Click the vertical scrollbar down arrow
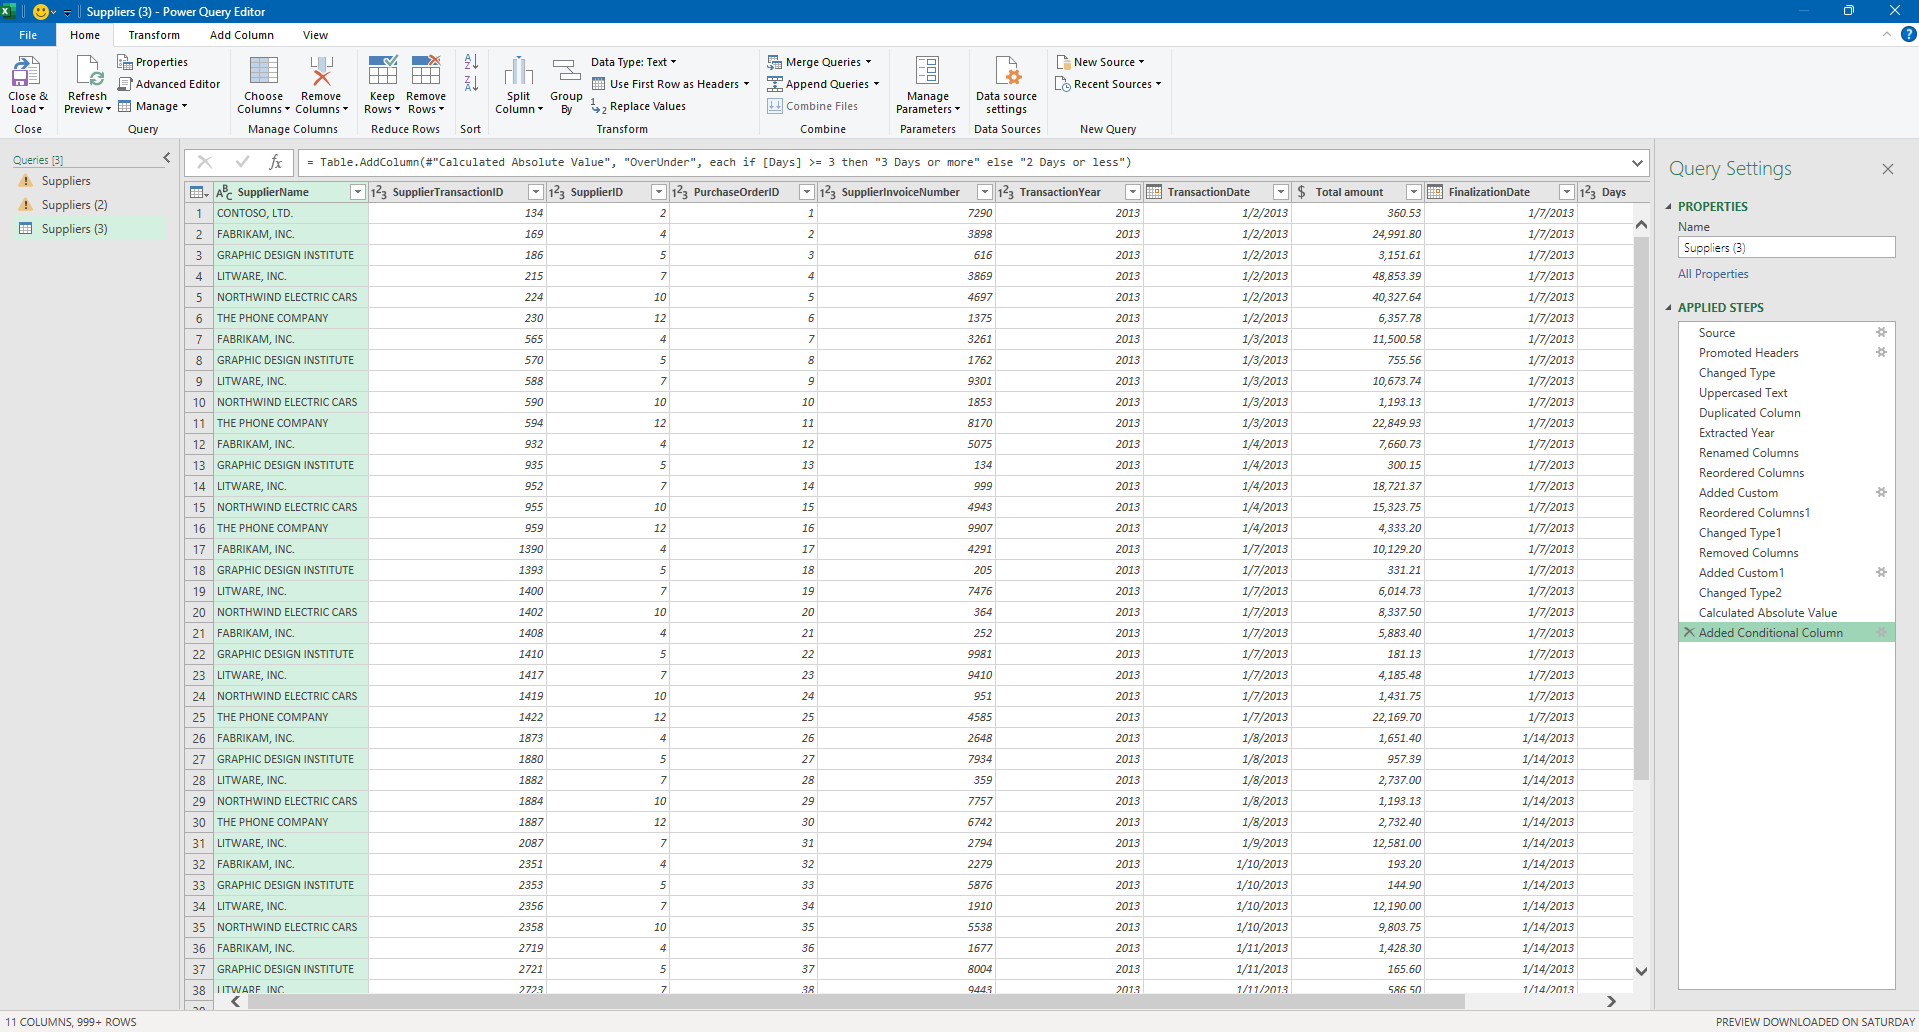The width and height of the screenshot is (1919, 1032). 1641,971
